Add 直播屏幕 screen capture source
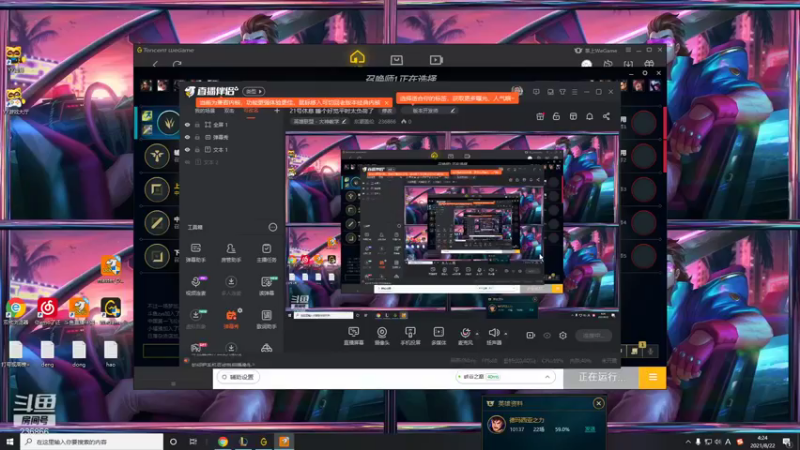The height and width of the screenshot is (450, 800). point(354,336)
